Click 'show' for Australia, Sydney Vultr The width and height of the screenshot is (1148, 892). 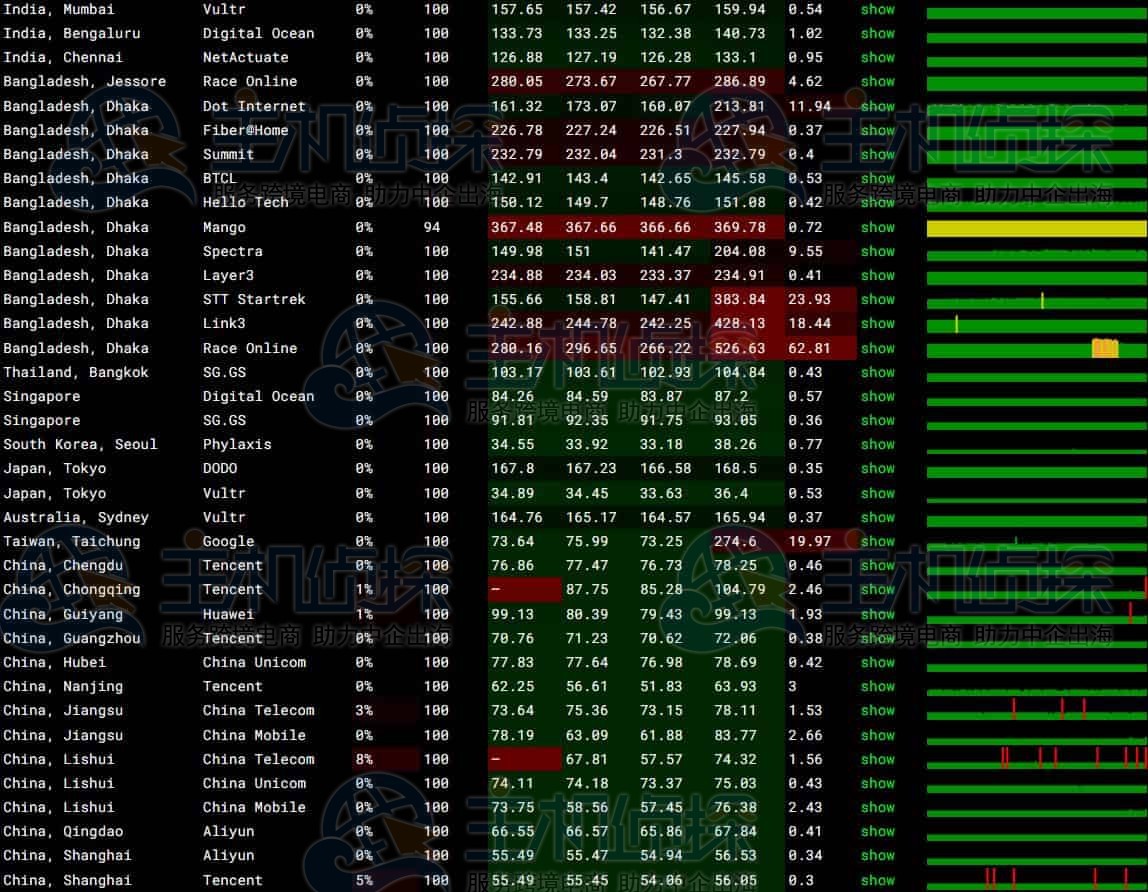[877, 518]
